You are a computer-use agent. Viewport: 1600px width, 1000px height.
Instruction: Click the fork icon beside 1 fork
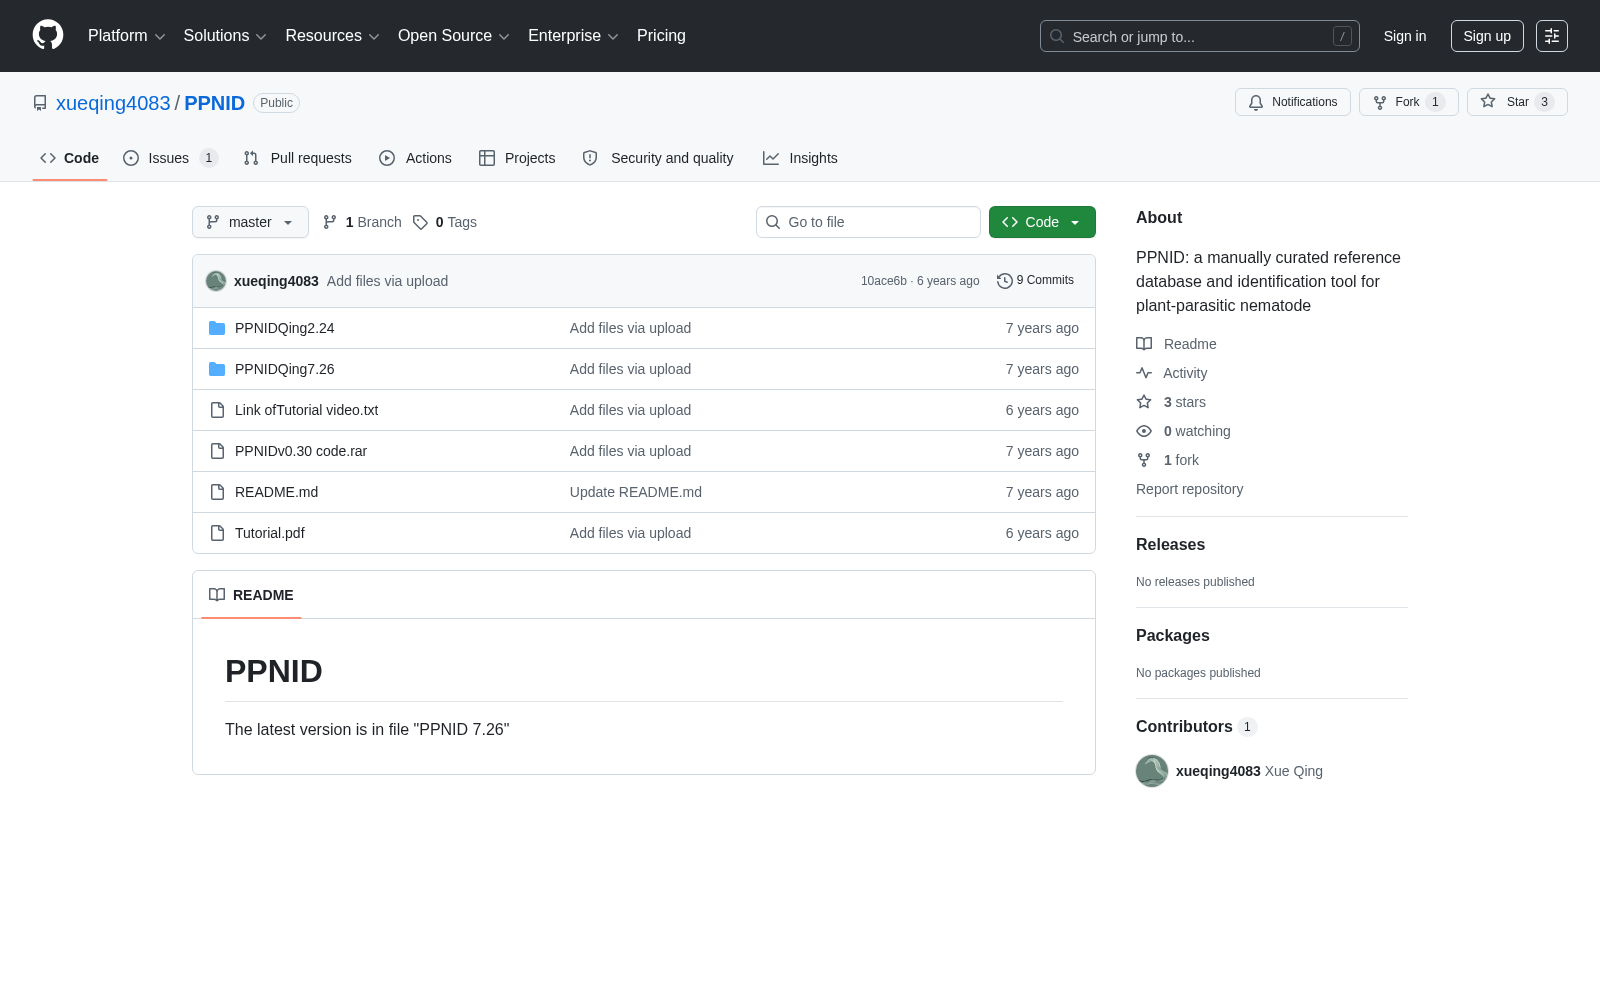pos(1144,460)
